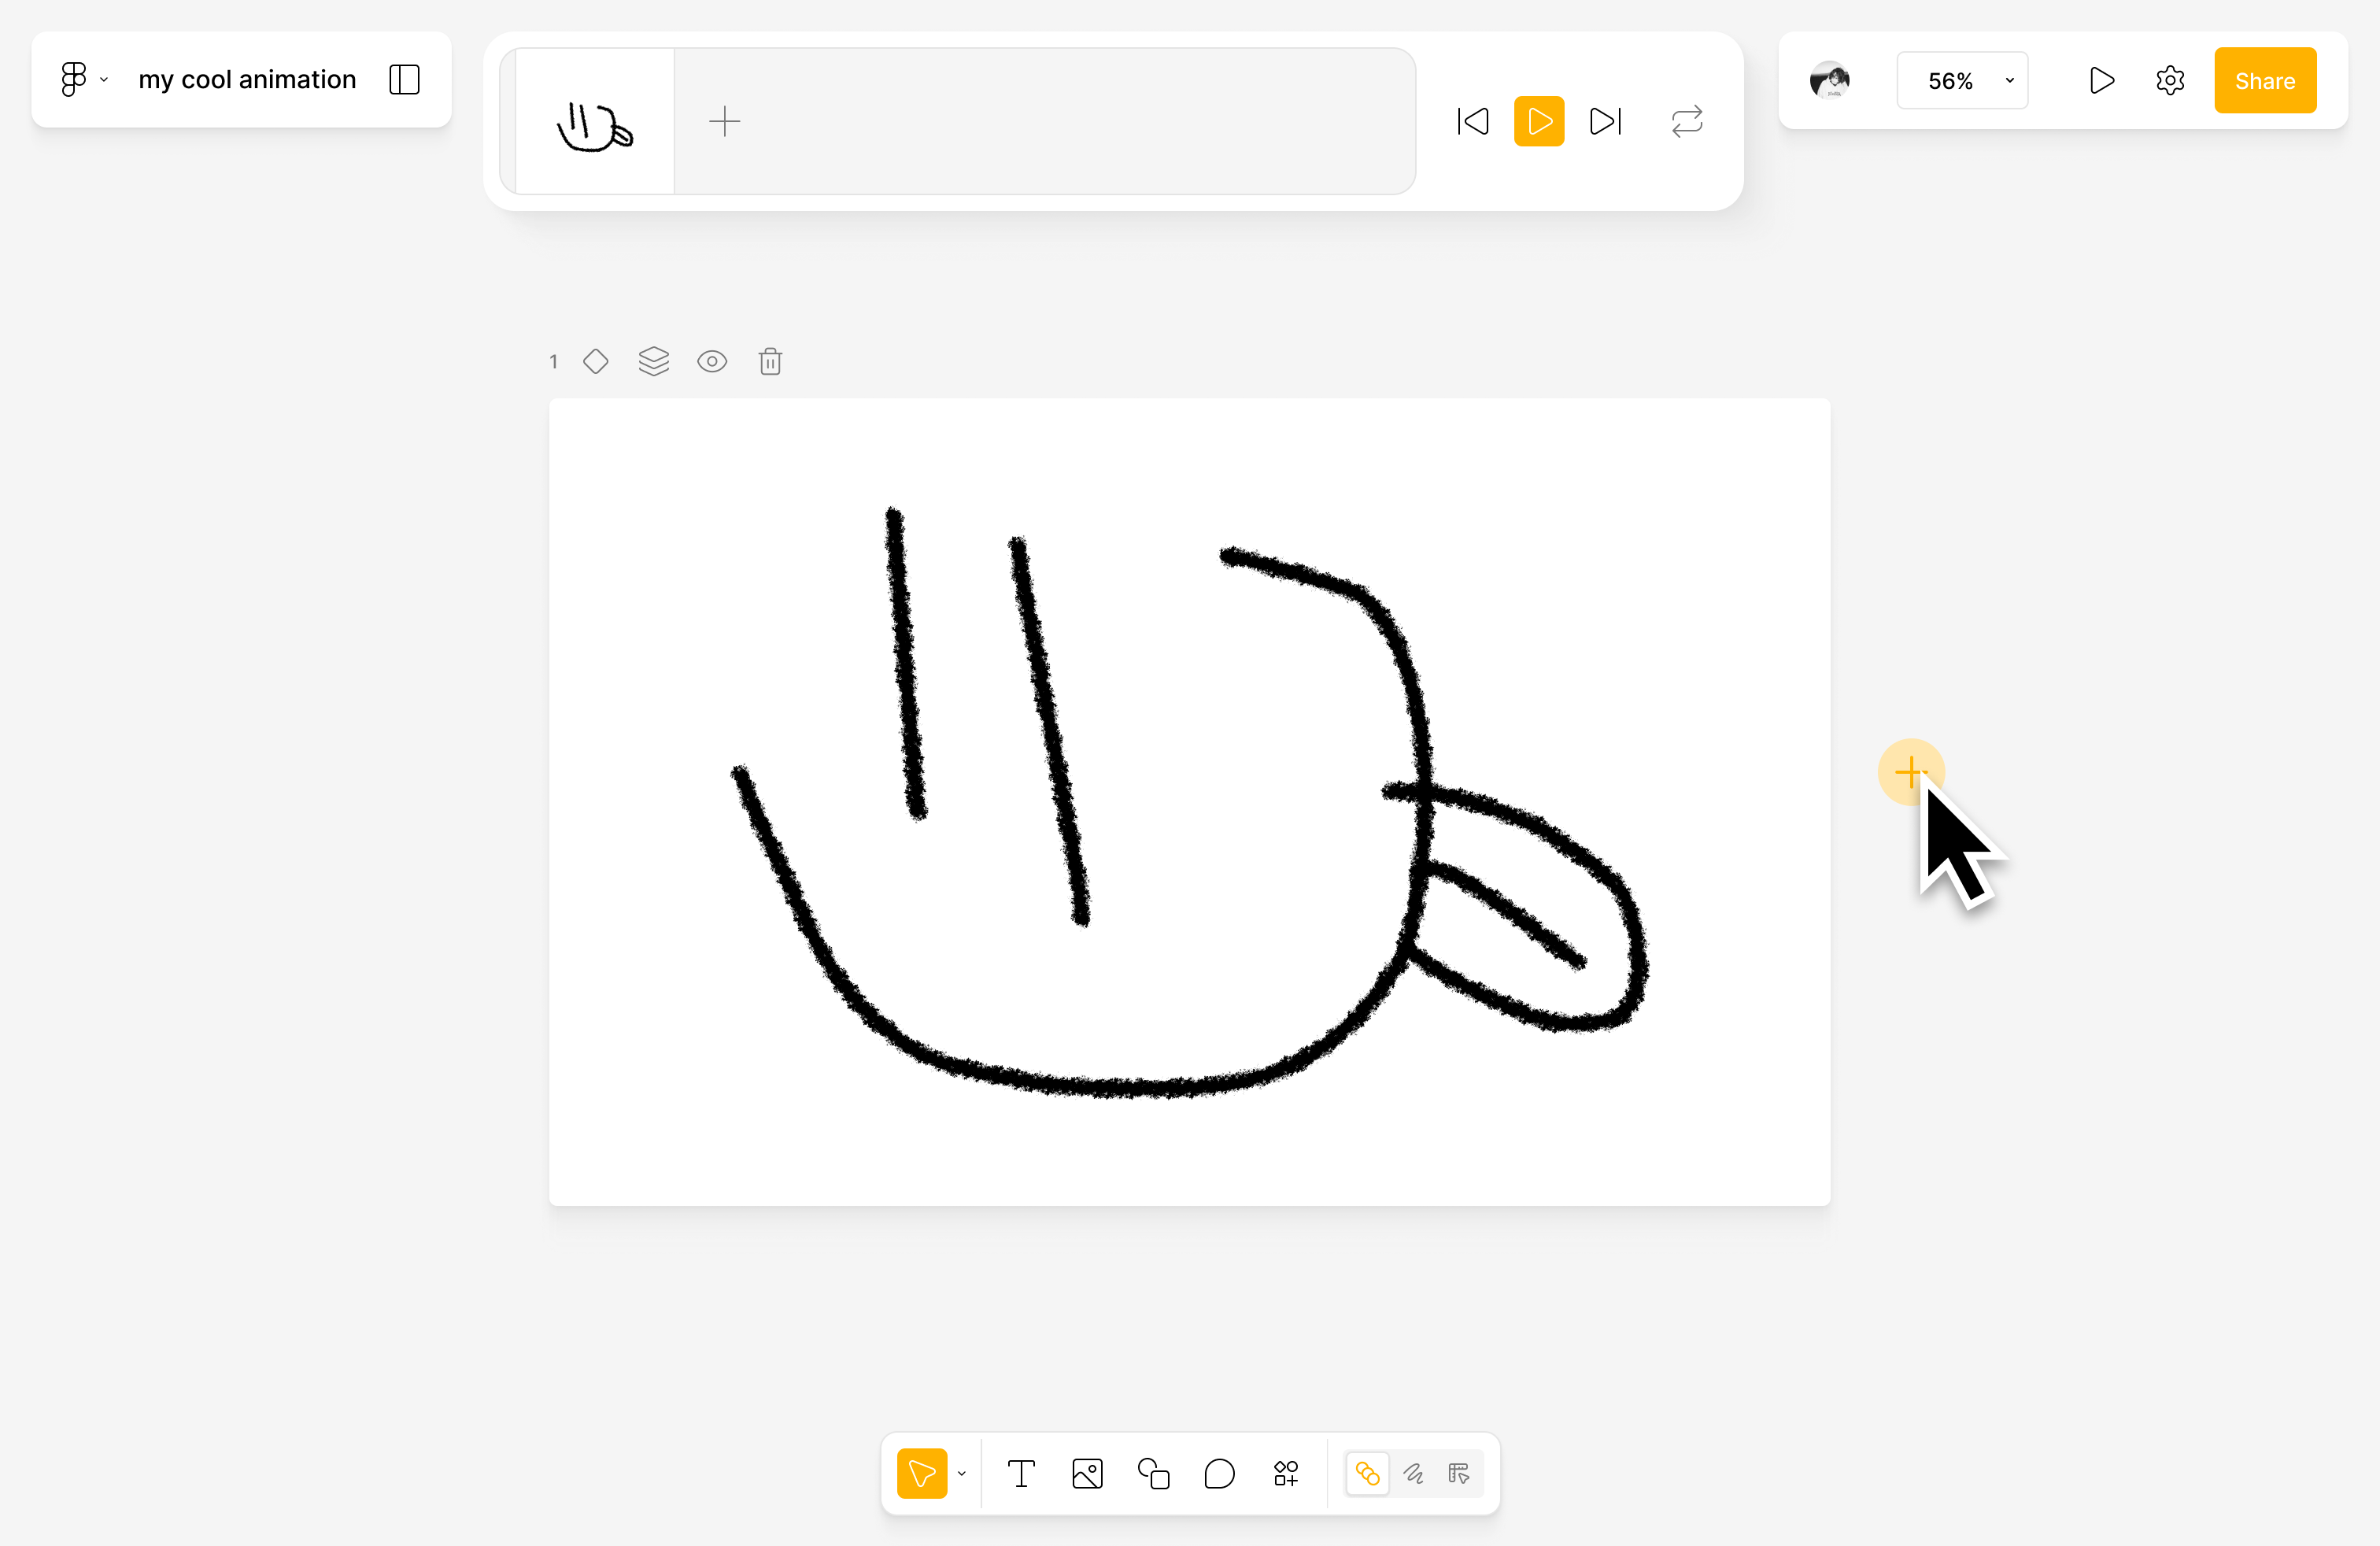Click the keyframe diamond icon

coord(596,361)
